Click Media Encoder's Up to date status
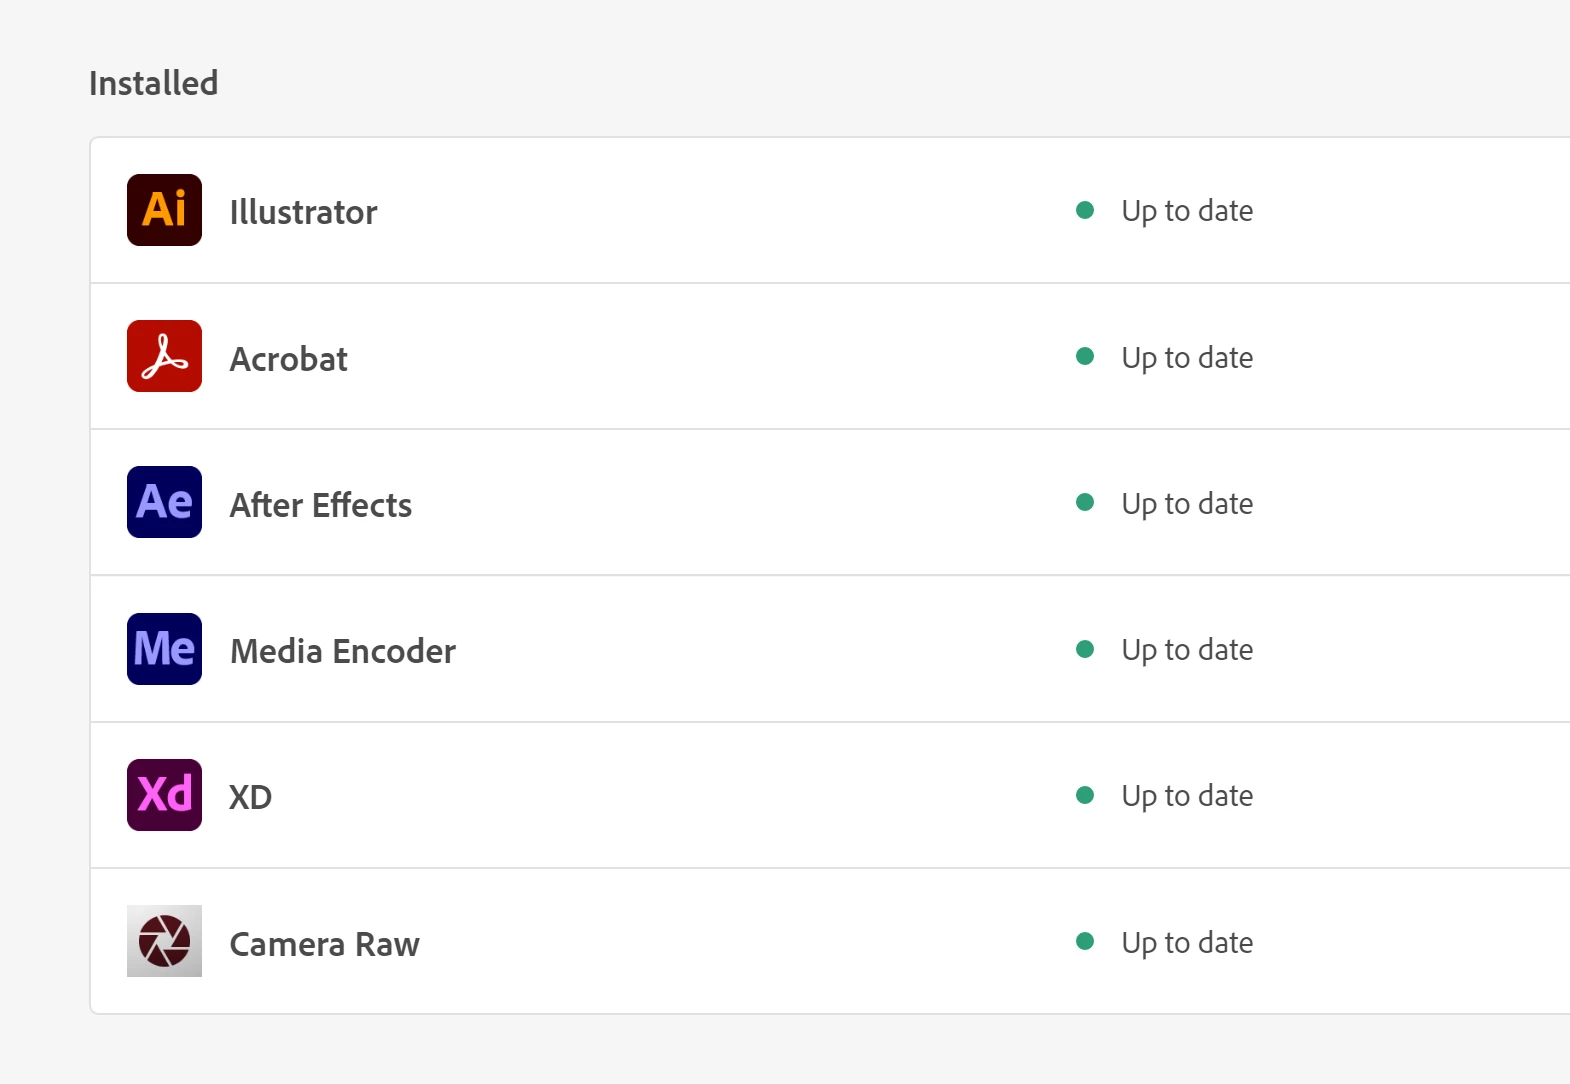 pos(1187,650)
